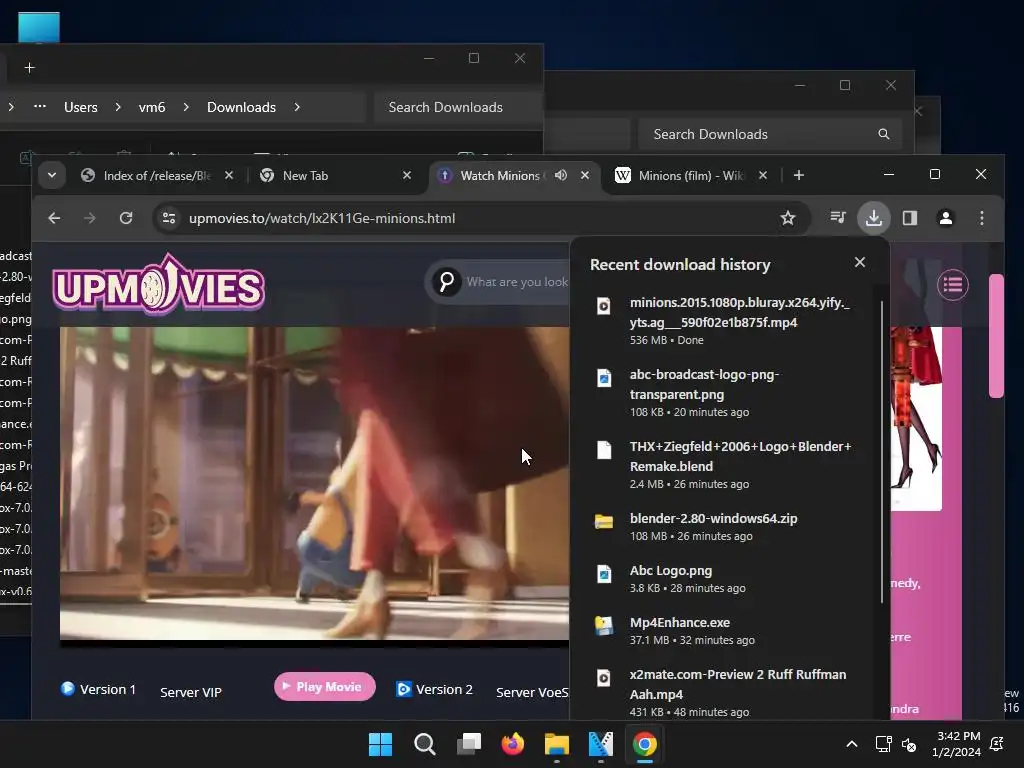Open Explorer breadcrumb ellipsis overflow
This screenshot has height=768, width=1024.
[40, 106]
